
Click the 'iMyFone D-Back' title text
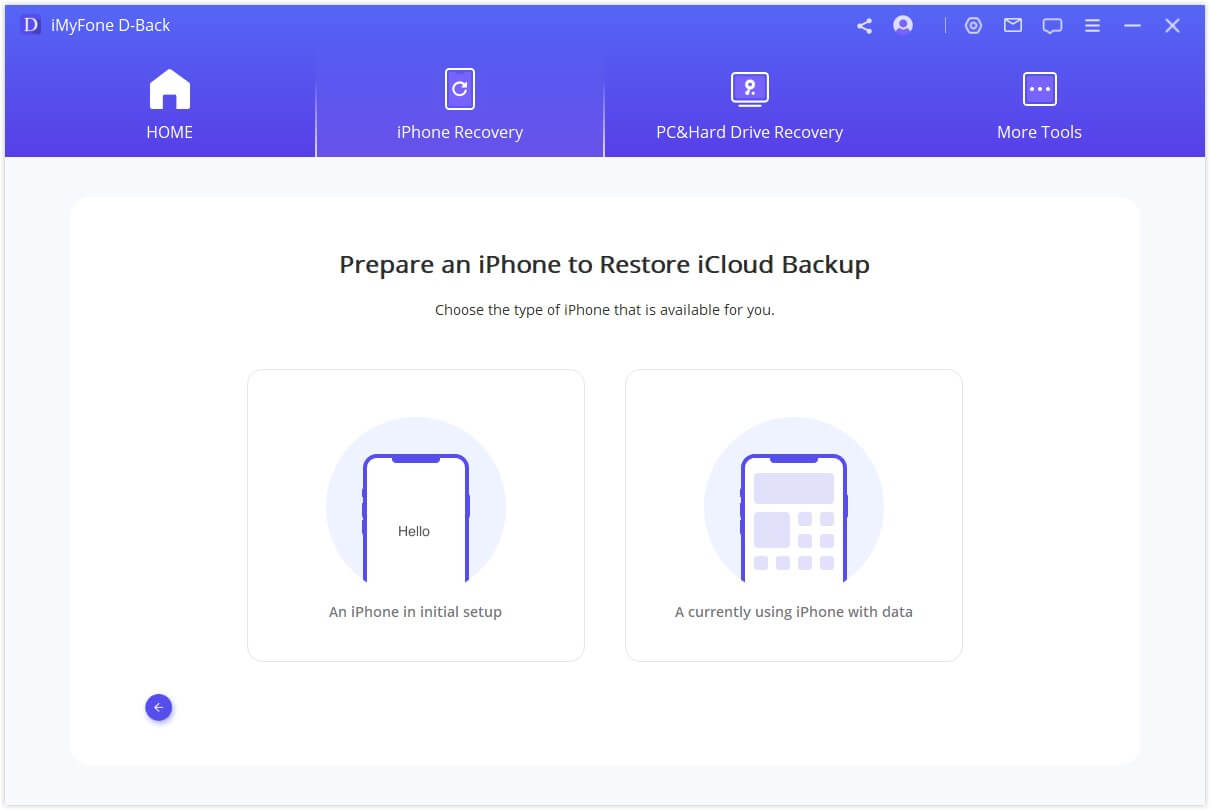110,26
